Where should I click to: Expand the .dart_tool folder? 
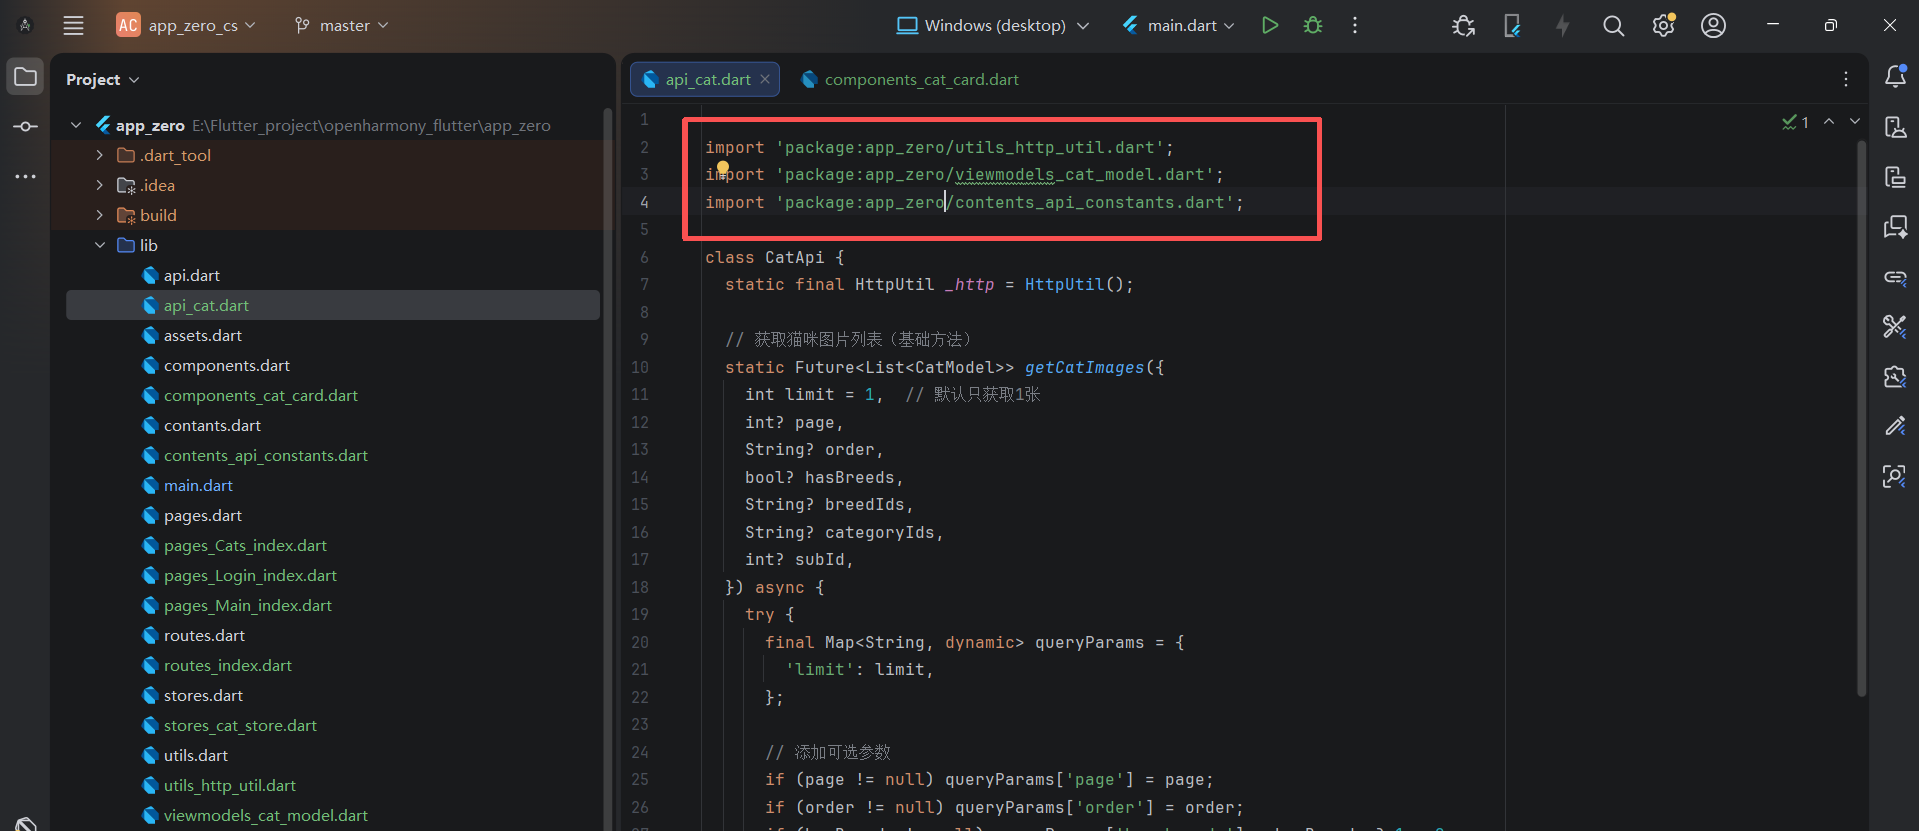click(x=99, y=155)
